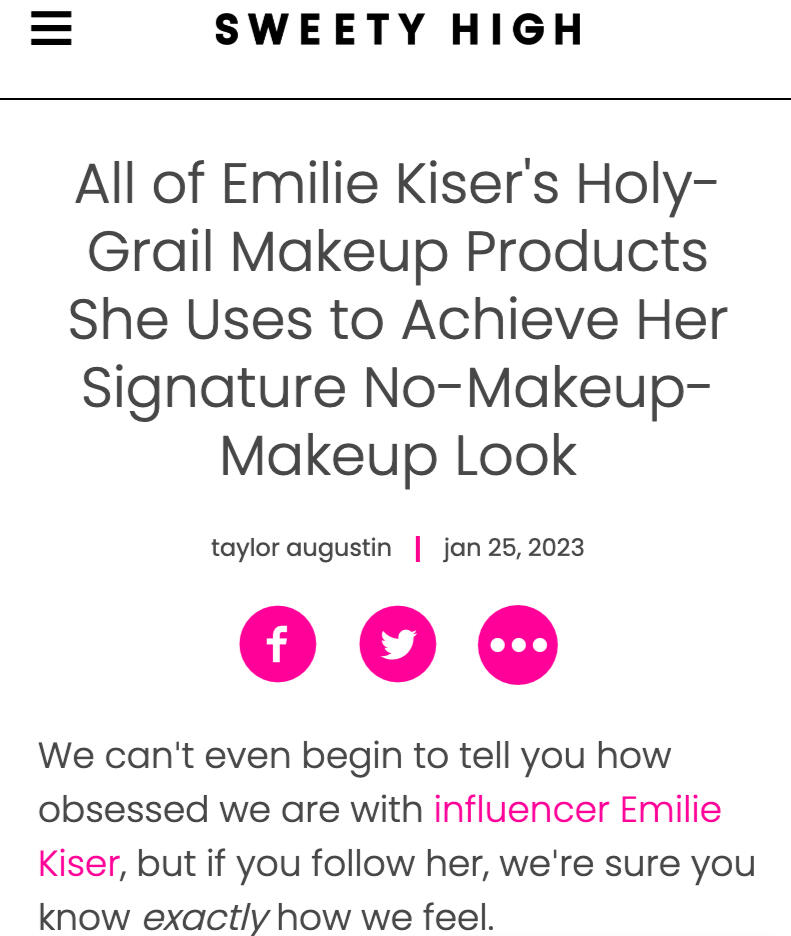Click "Makeup Look" ending the headline
The width and height of the screenshot is (791, 936).
(x=398, y=456)
